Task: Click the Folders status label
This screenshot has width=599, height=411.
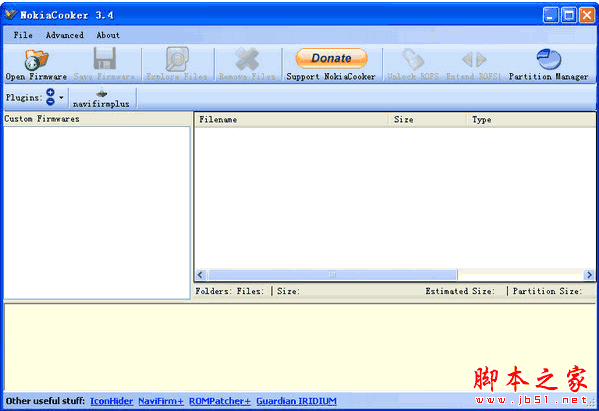Action: [214, 291]
